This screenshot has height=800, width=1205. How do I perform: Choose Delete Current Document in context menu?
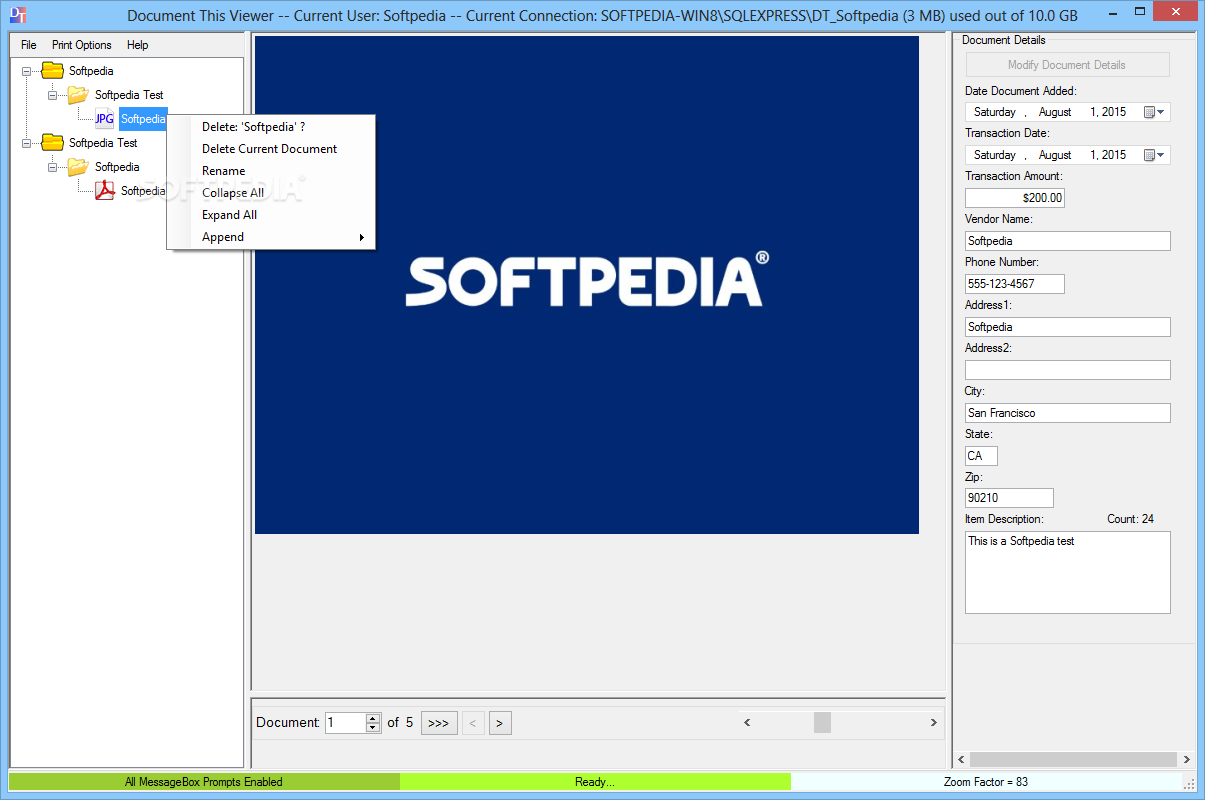(272, 149)
